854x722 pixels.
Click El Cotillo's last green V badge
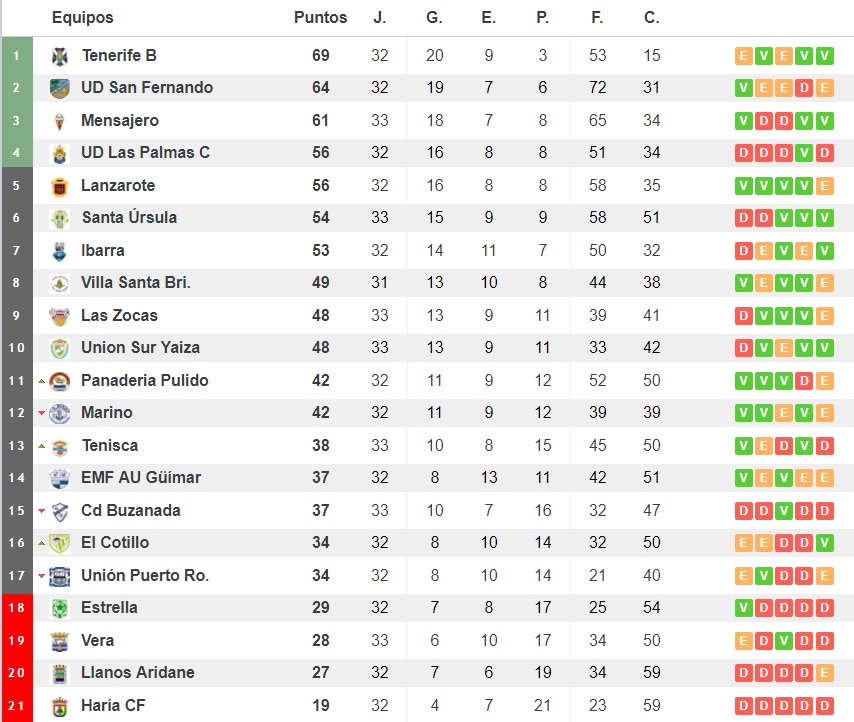pos(824,543)
